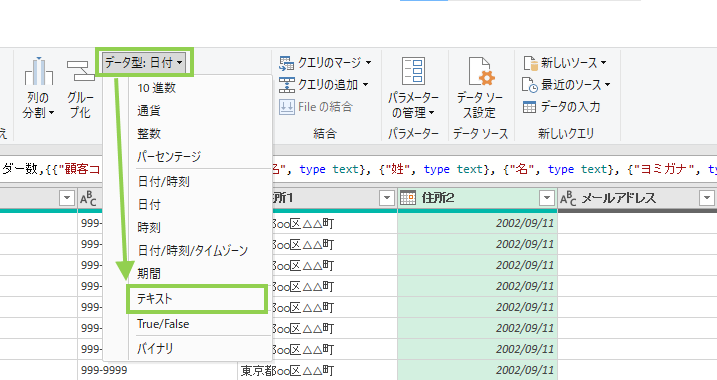
Task: Open filter dropdown of 住所1 column
Action: tap(386, 198)
